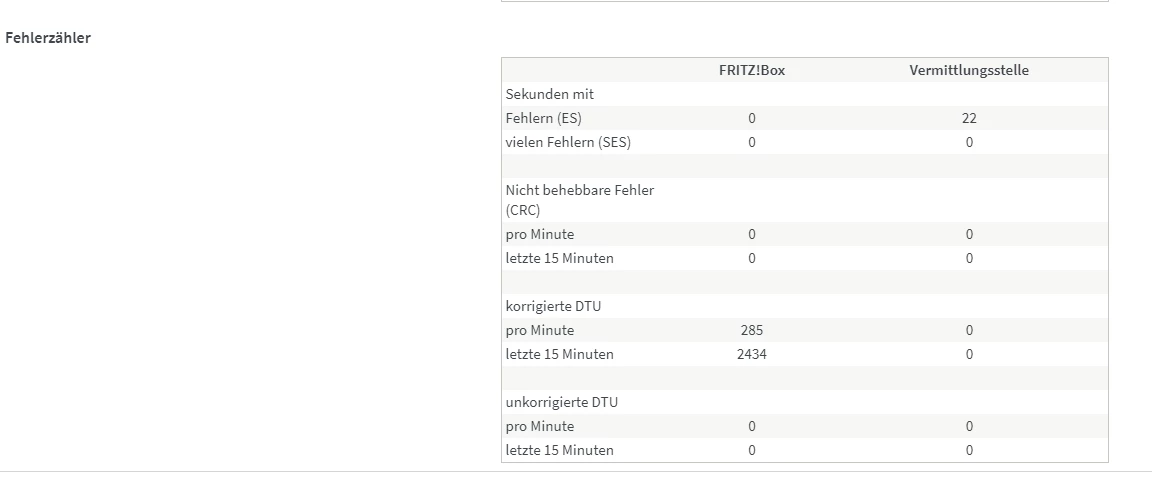
Task: Select "letzte 15 Minuten" label under CRC
Action: pos(559,258)
